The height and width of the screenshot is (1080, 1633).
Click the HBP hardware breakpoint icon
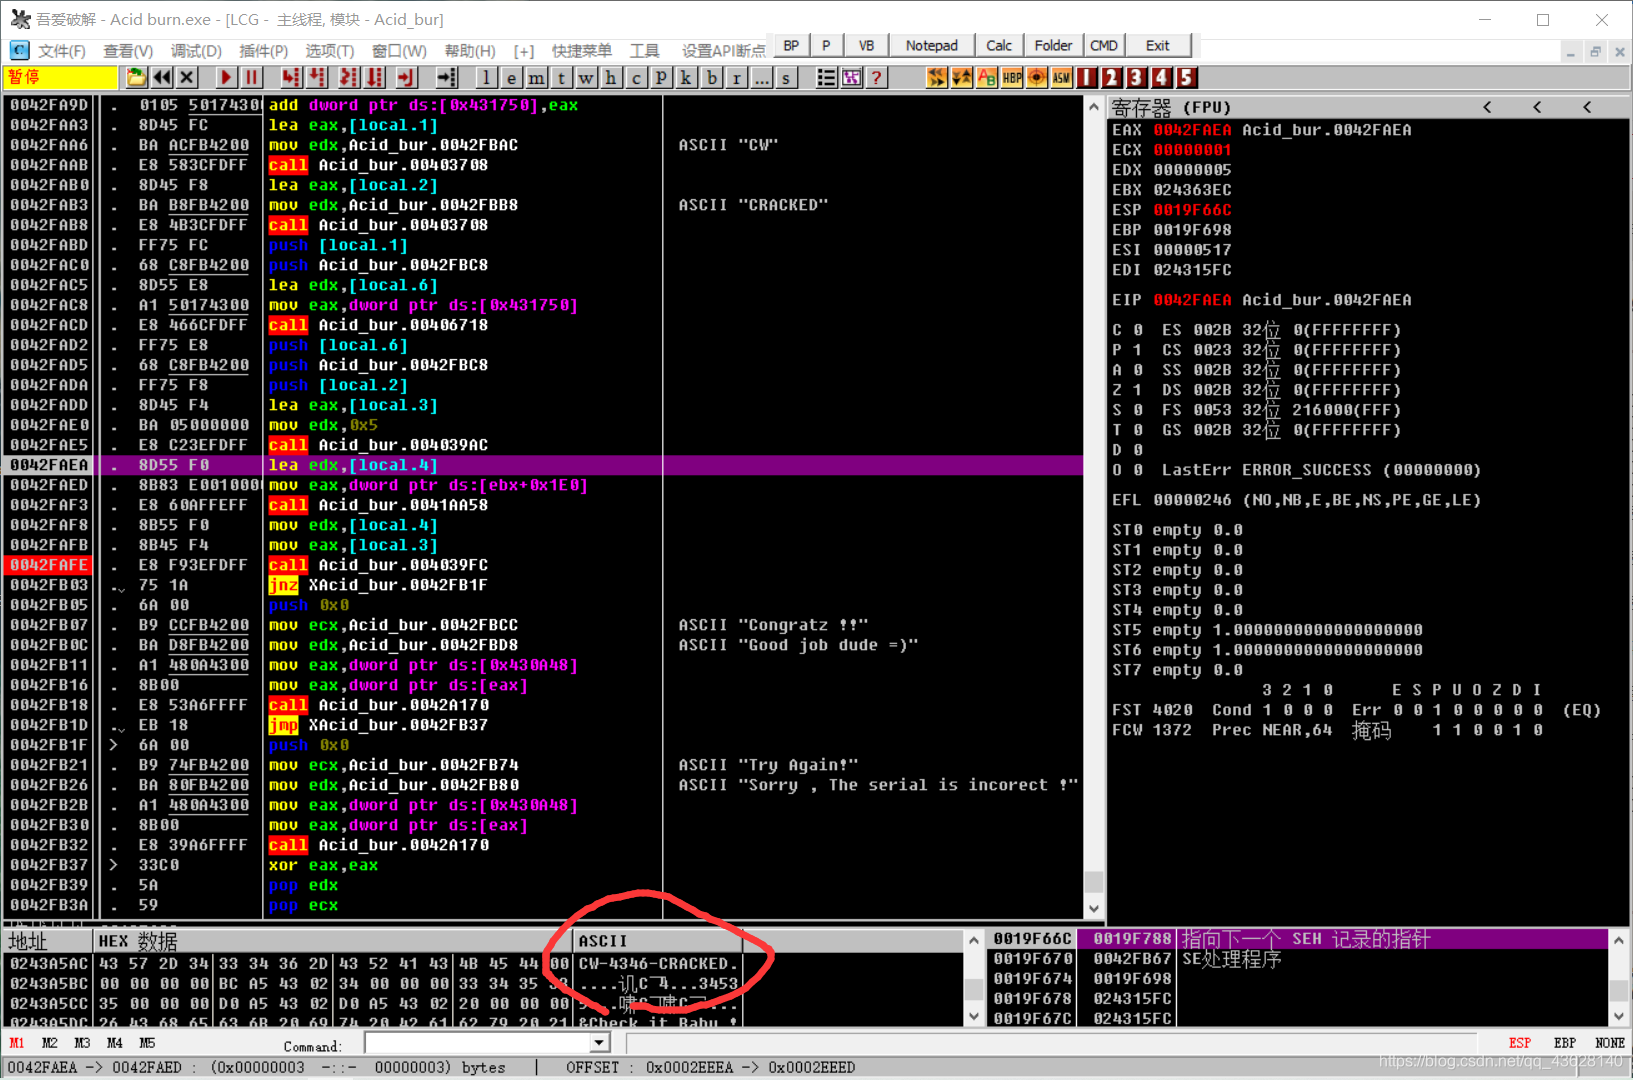click(x=1012, y=77)
